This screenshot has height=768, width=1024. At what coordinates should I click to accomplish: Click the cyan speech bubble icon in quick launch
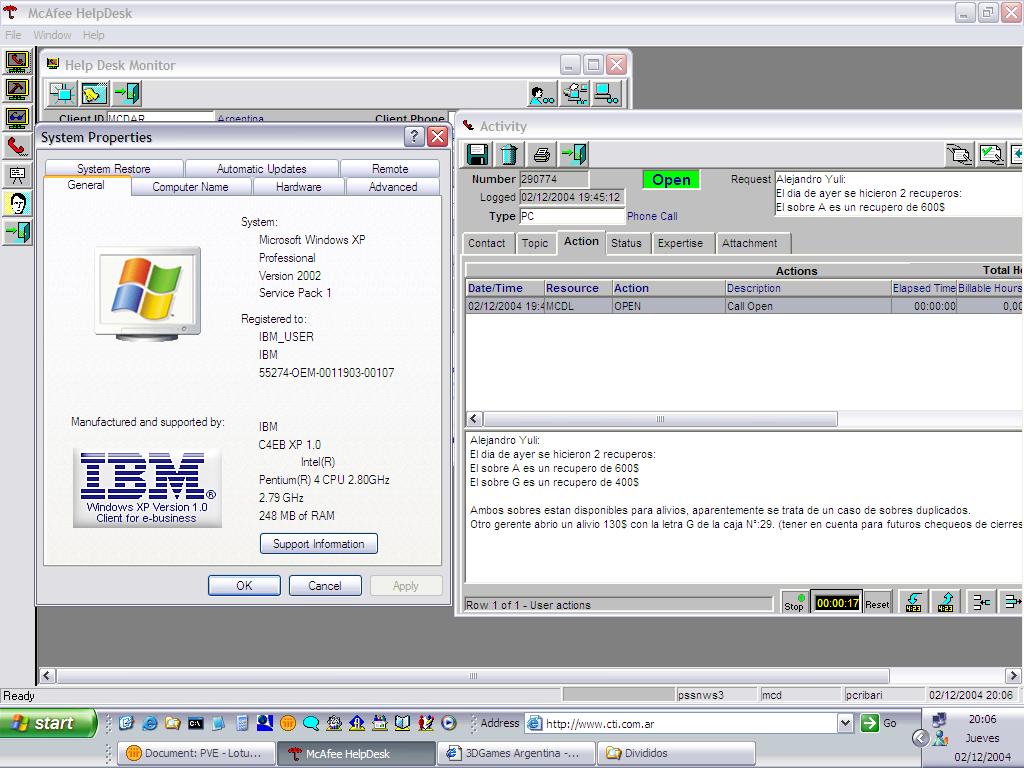click(x=311, y=723)
